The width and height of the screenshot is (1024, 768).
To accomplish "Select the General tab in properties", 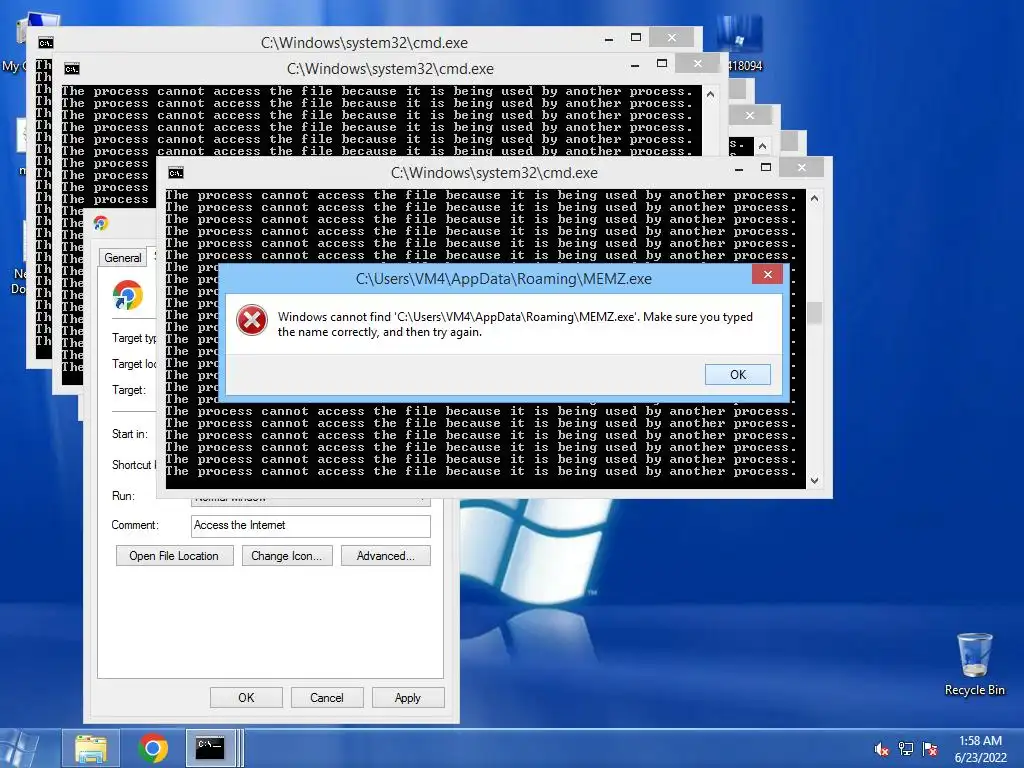I will [123, 257].
